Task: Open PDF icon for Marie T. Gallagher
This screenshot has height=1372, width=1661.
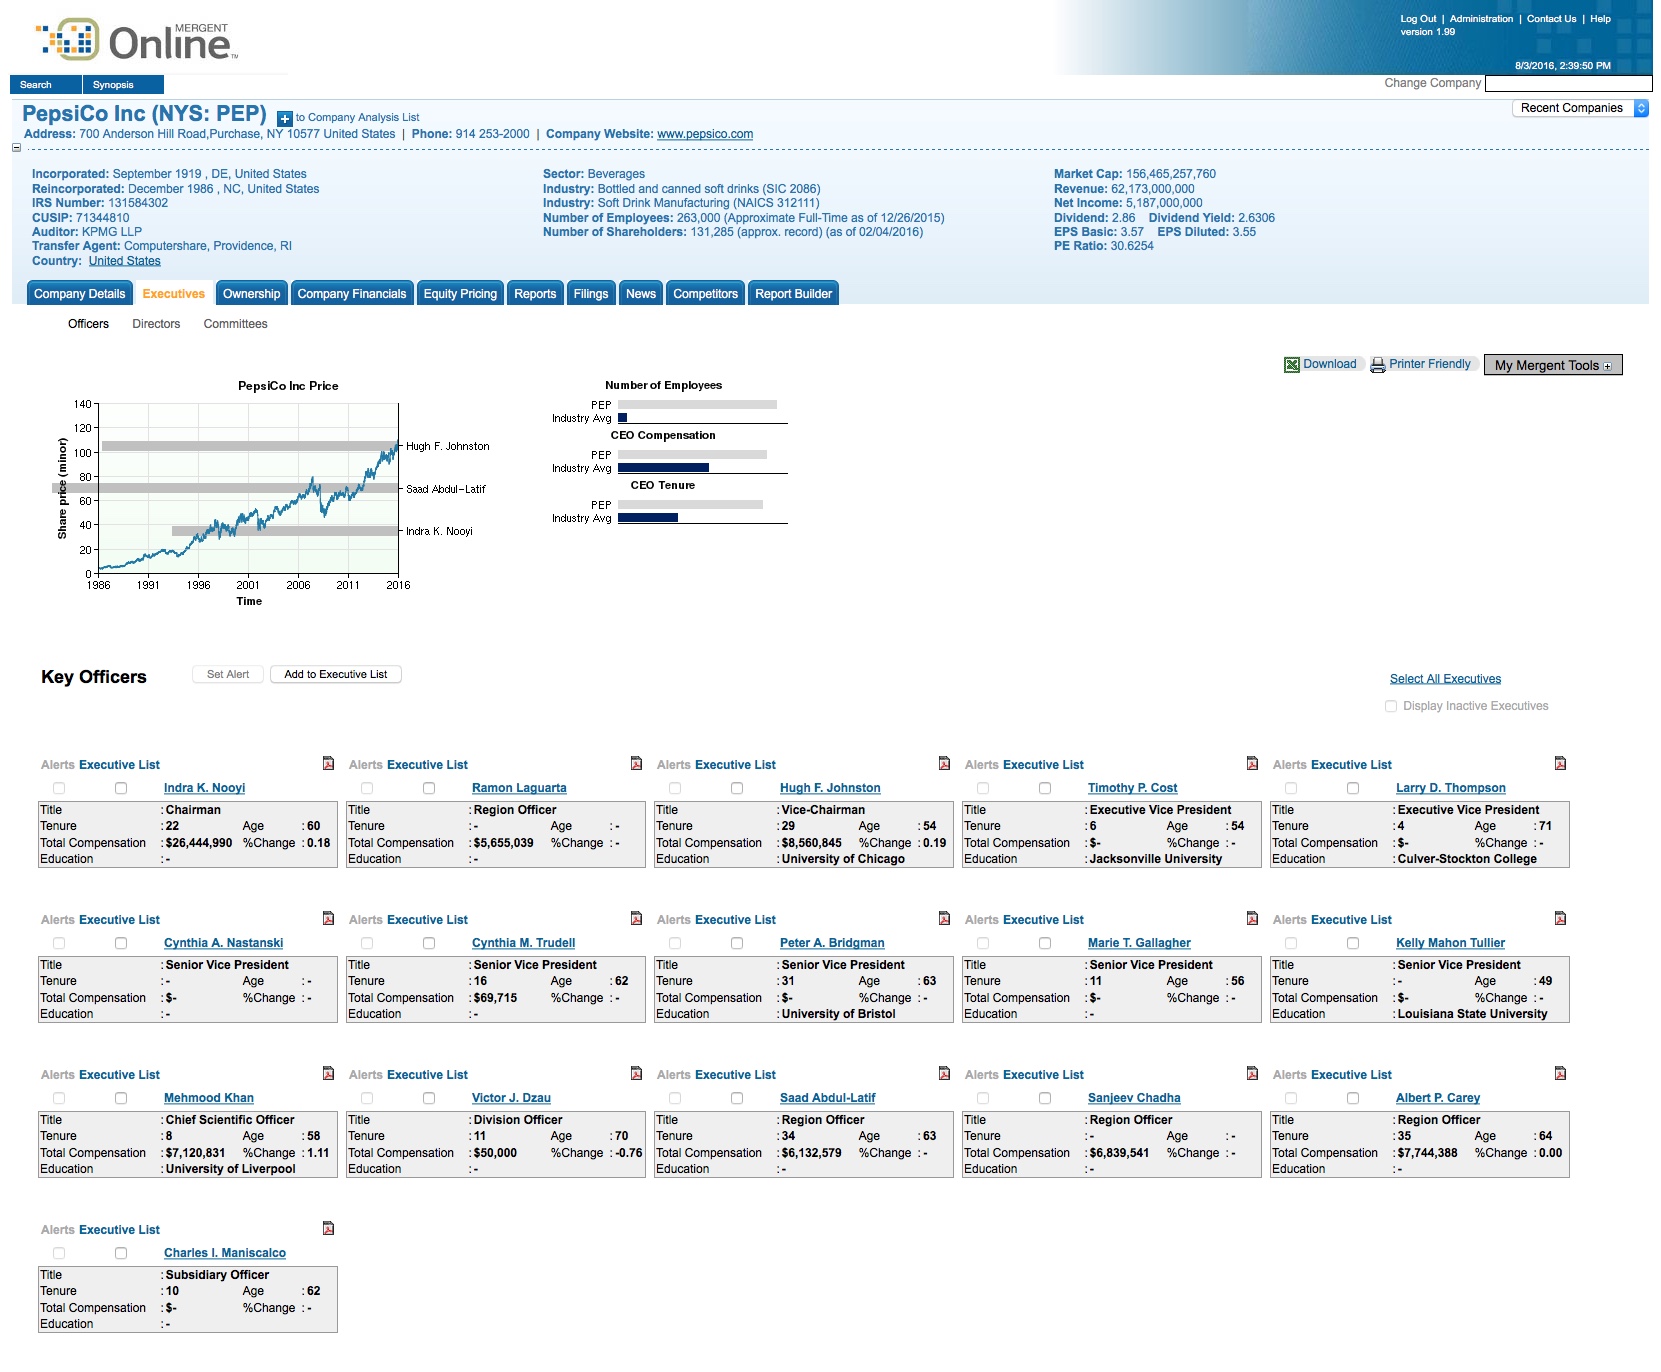Action: coord(1252,919)
